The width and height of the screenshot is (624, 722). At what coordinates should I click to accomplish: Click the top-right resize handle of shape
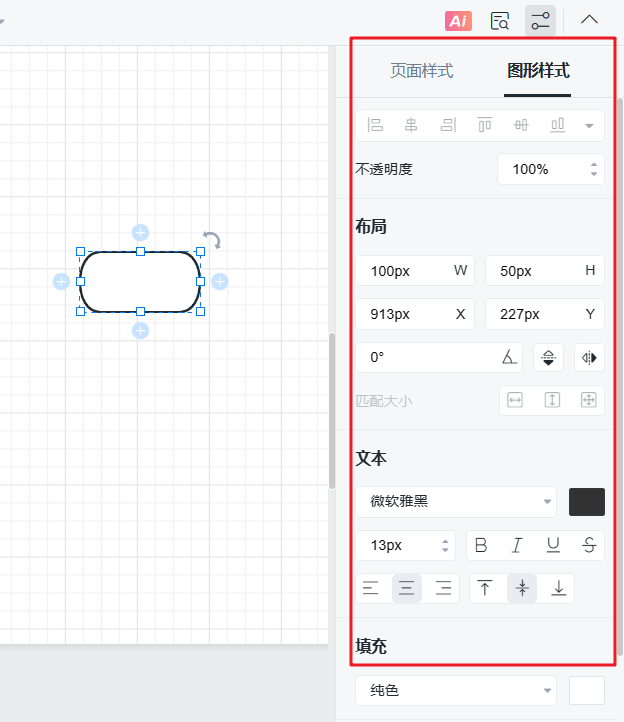pos(200,251)
